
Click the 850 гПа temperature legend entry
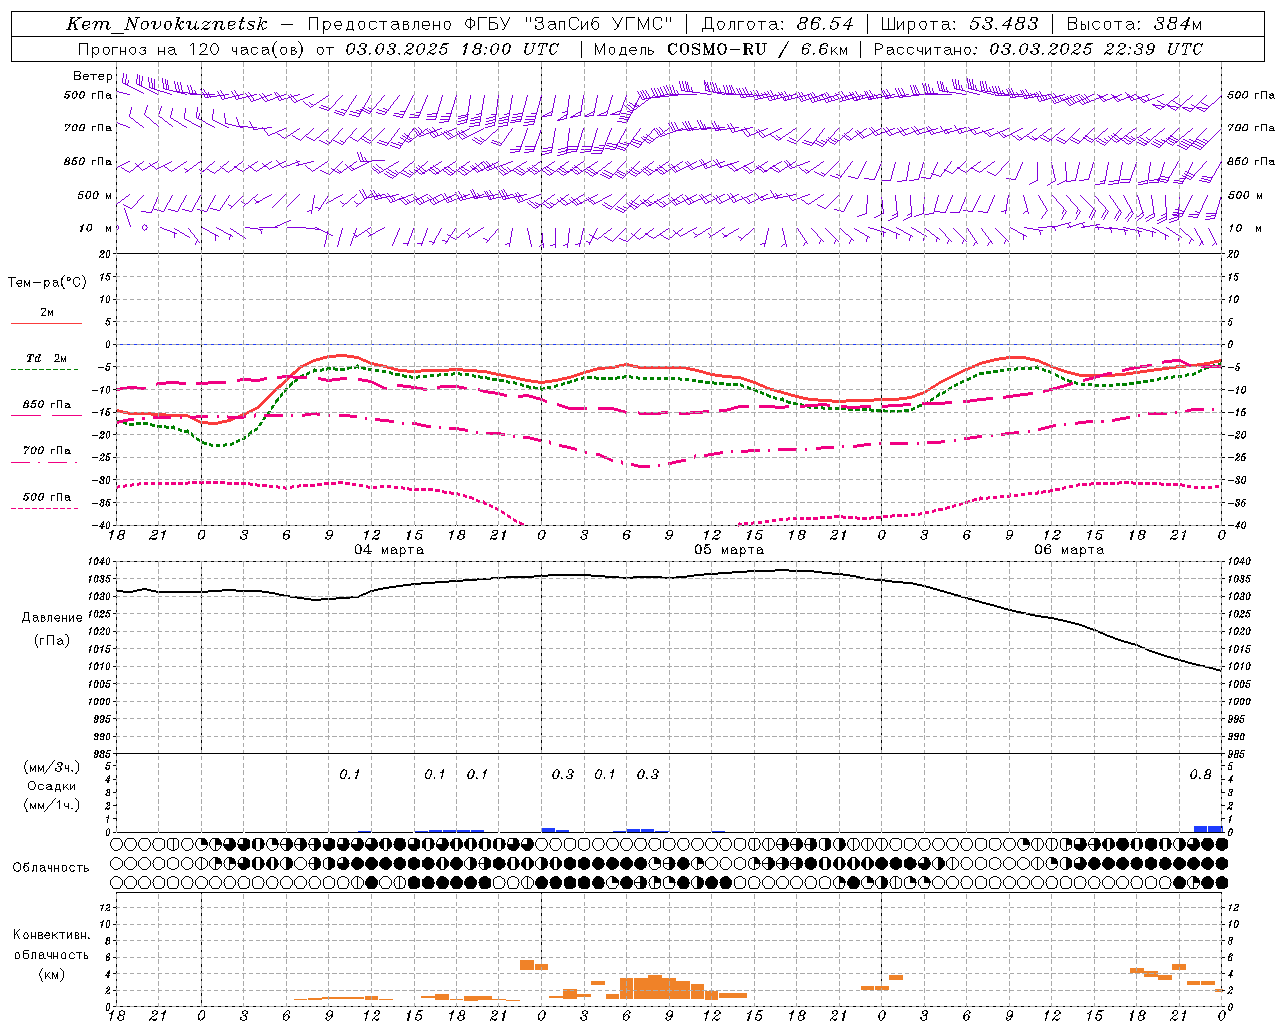pyautogui.click(x=47, y=405)
